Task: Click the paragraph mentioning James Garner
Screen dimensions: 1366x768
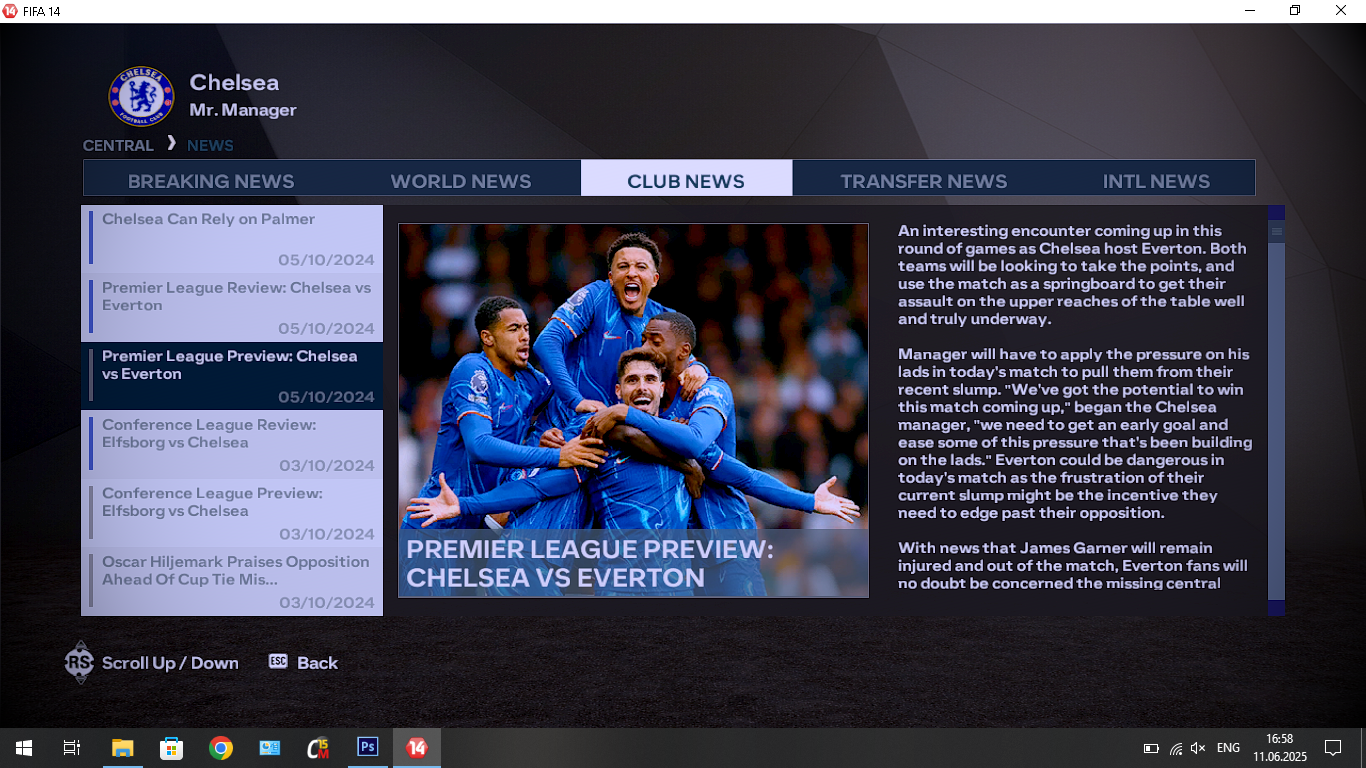Action: [1072, 565]
